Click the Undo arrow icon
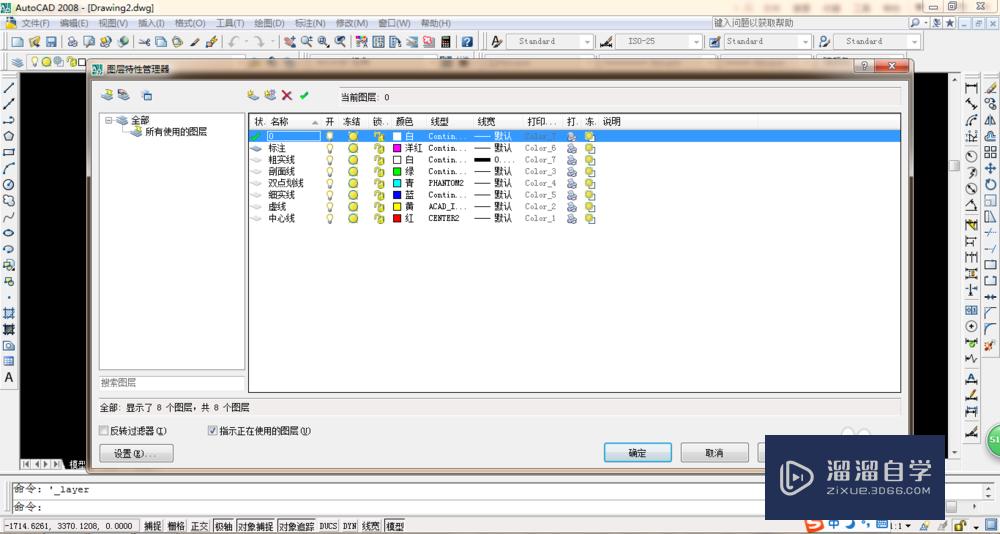Viewport: 1000px width, 534px height. coord(233,41)
